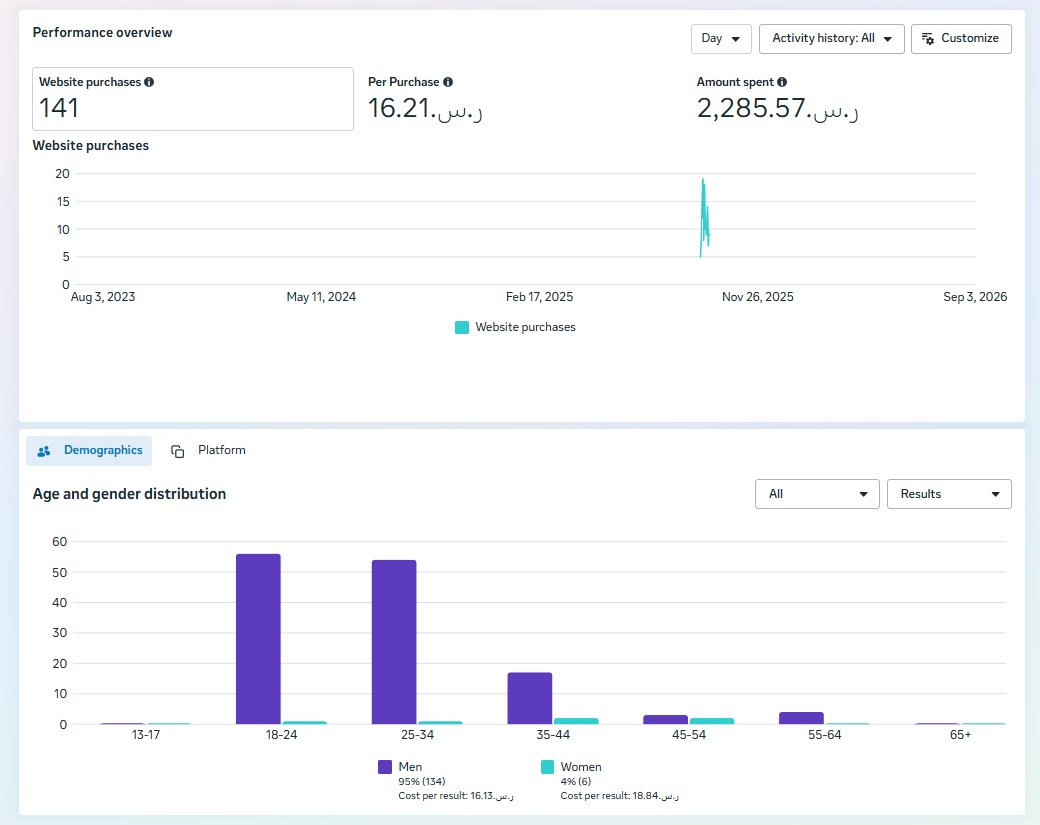This screenshot has height=825, width=1040.
Task: Click the Website purchases info icon
Action: [x=149, y=82]
